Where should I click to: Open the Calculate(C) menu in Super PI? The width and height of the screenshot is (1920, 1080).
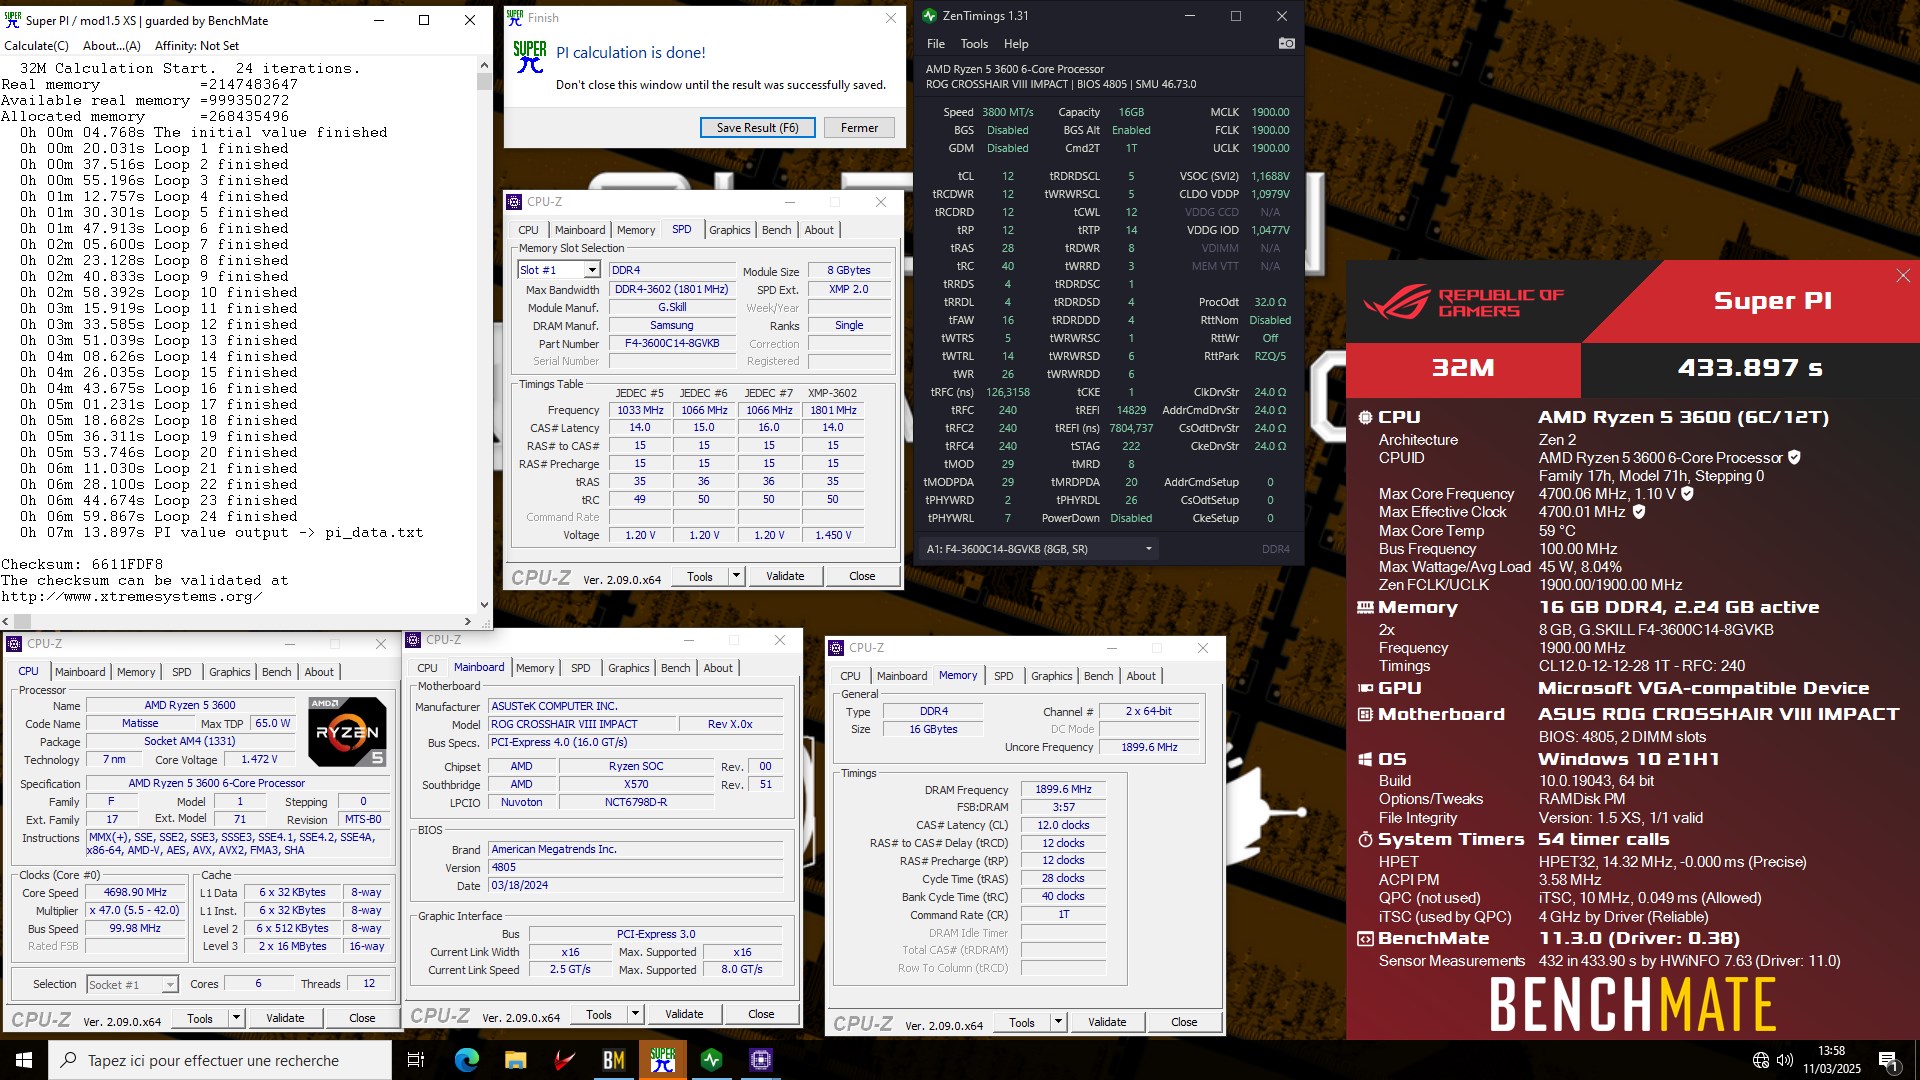click(37, 46)
